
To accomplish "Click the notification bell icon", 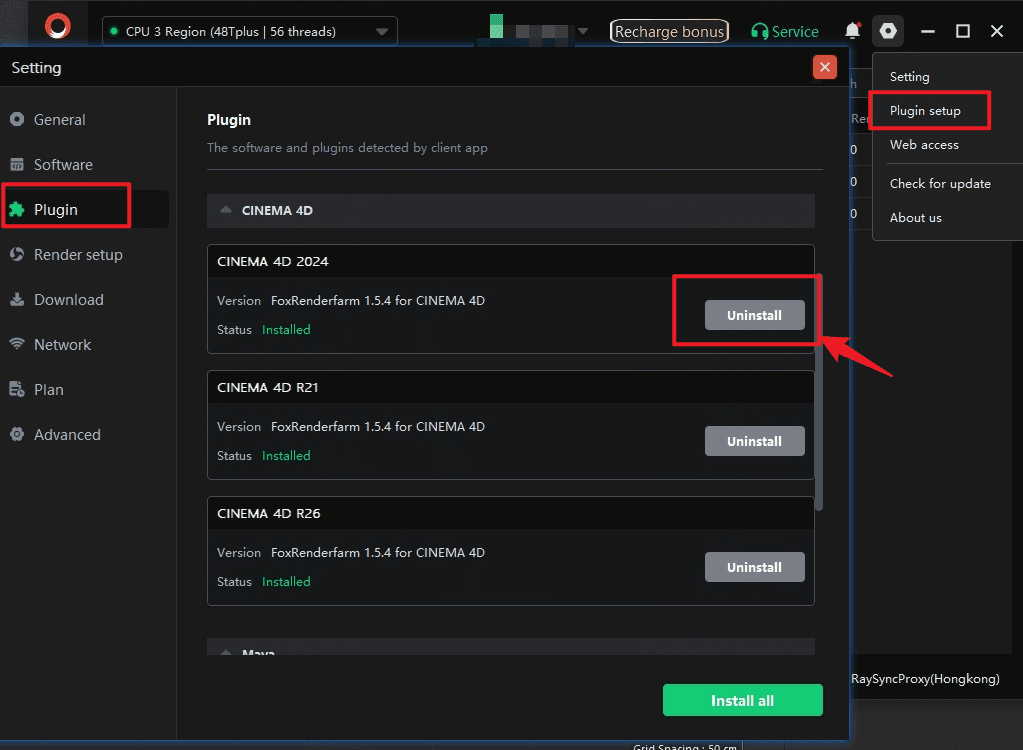I will pyautogui.click(x=853, y=31).
